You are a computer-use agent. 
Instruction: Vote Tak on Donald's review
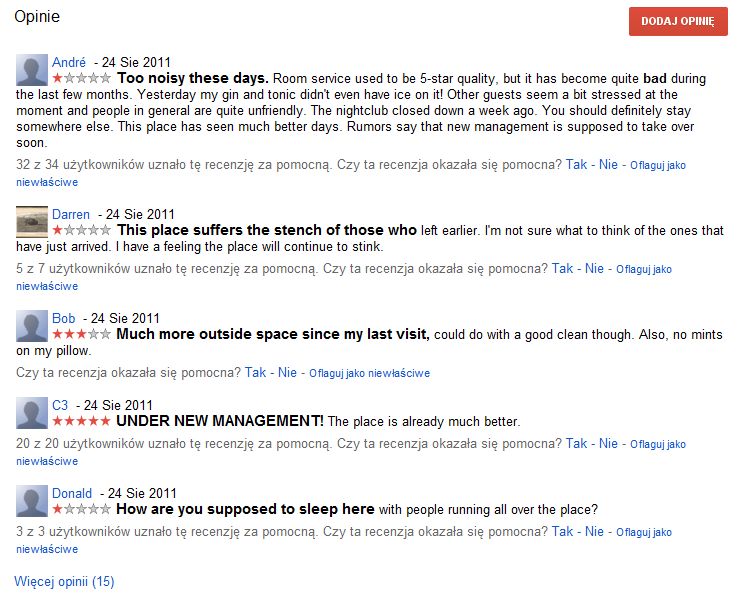(x=562, y=531)
